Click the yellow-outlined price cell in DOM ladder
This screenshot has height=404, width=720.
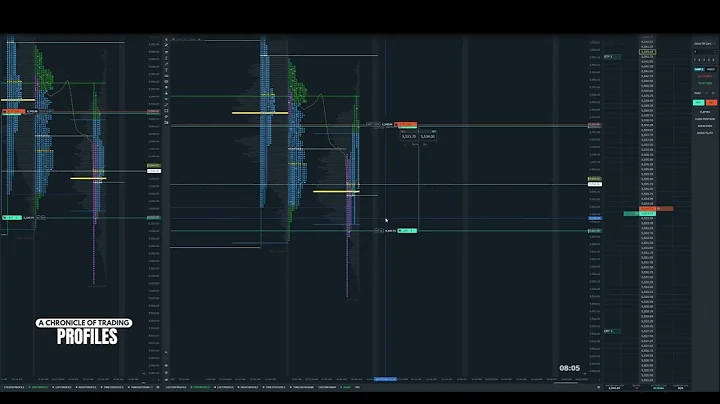coord(647,52)
